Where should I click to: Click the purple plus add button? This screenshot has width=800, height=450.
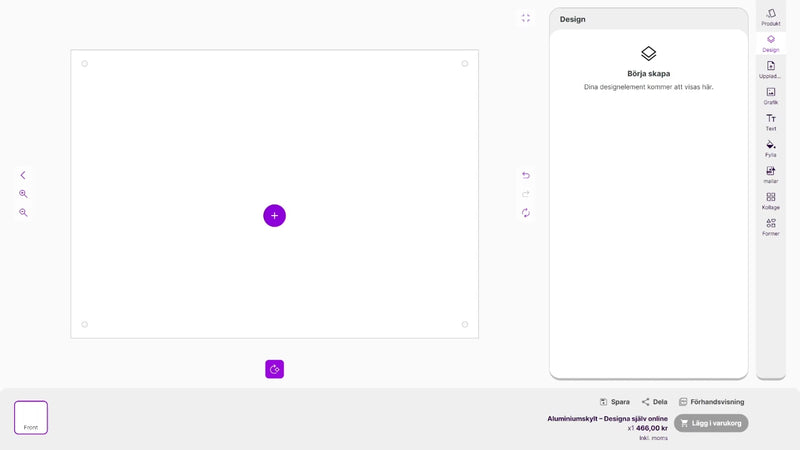(275, 215)
